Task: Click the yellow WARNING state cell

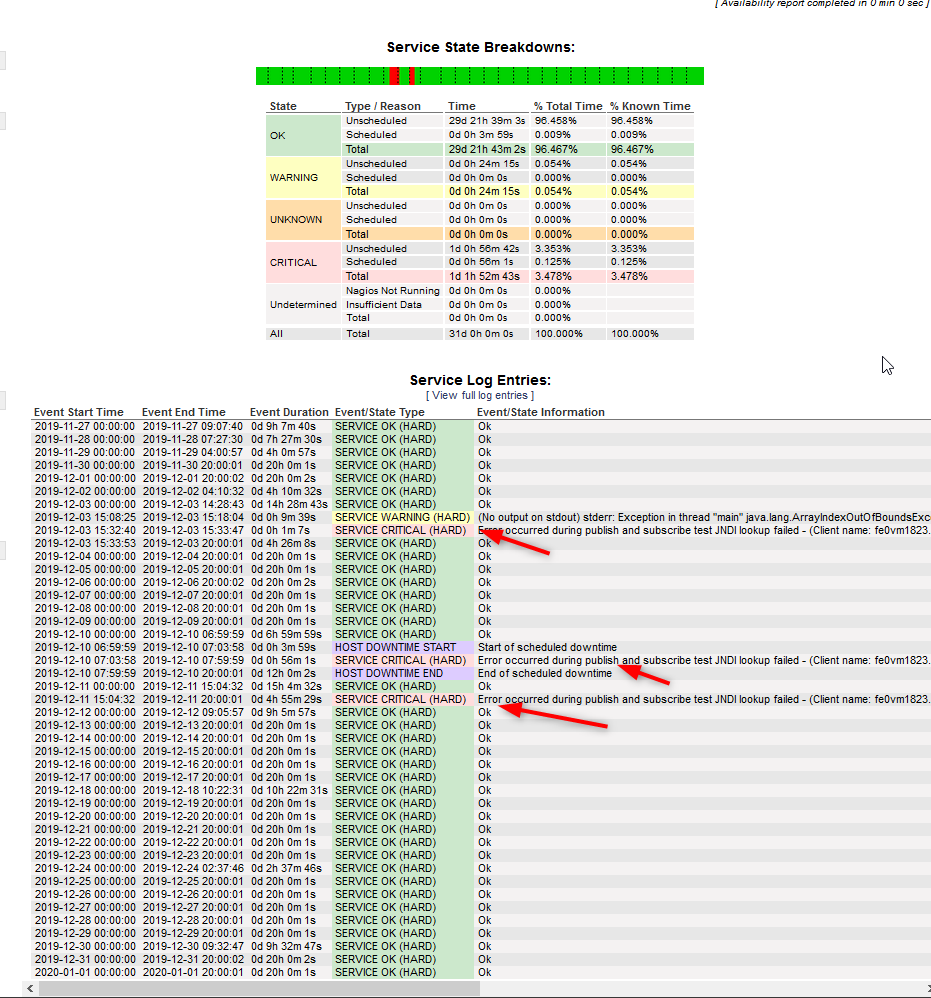Action: (x=293, y=177)
